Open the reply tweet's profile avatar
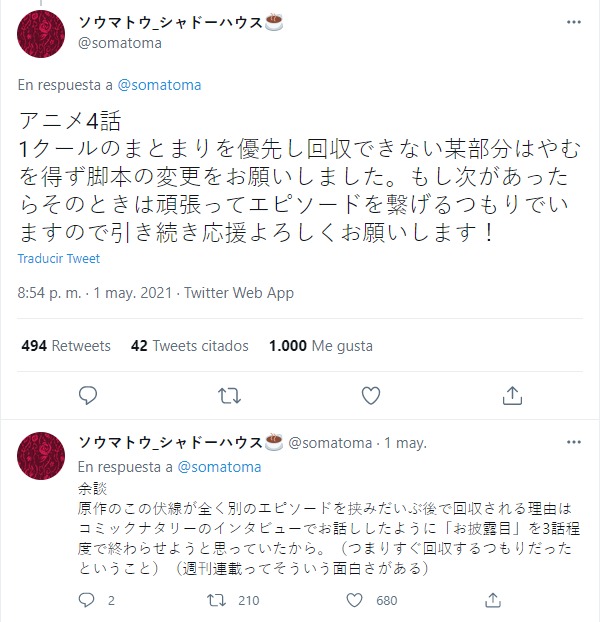Image resolution: width=600 pixels, height=622 pixels. coord(42,458)
